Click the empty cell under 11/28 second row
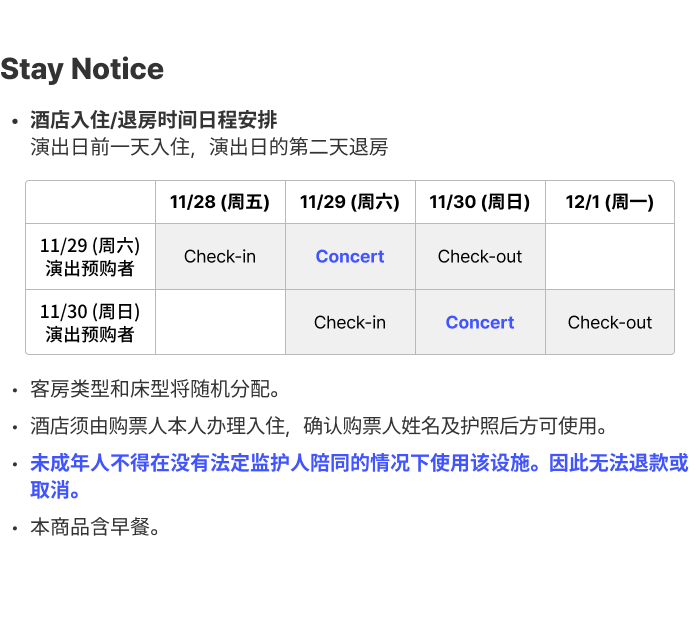 (x=220, y=322)
